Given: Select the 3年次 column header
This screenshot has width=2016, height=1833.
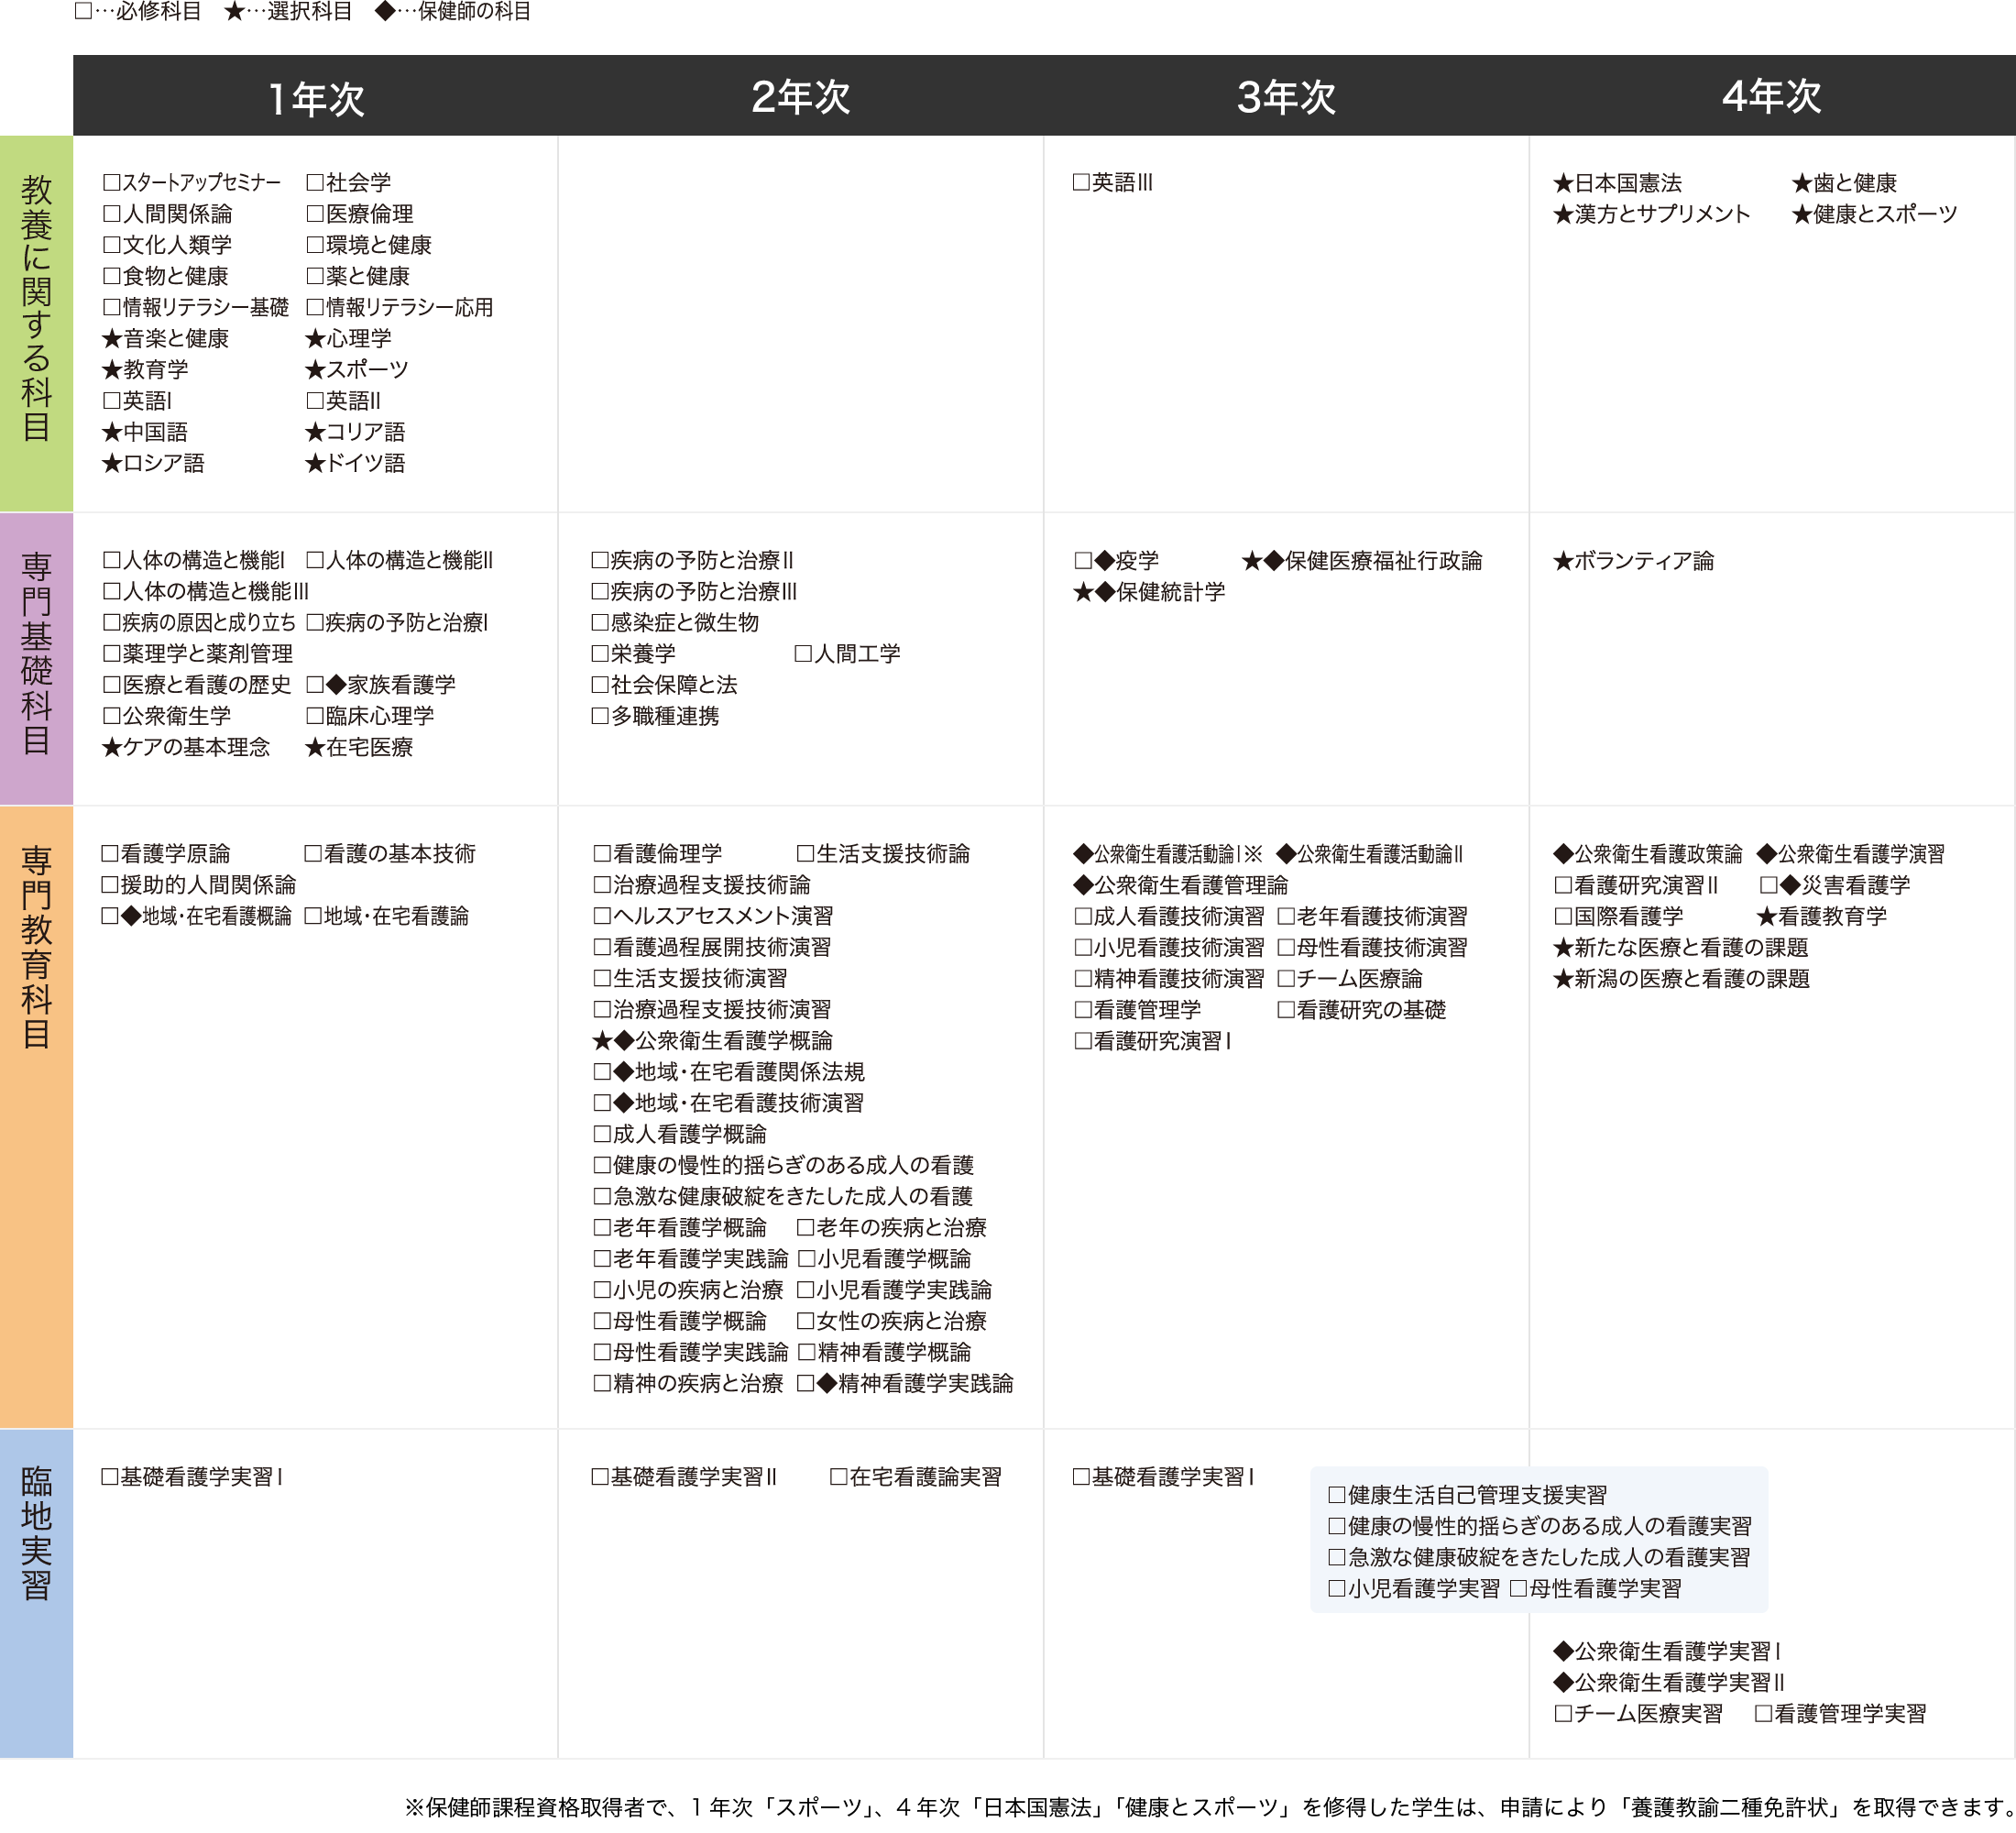Looking at the screenshot, I should click(1286, 97).
